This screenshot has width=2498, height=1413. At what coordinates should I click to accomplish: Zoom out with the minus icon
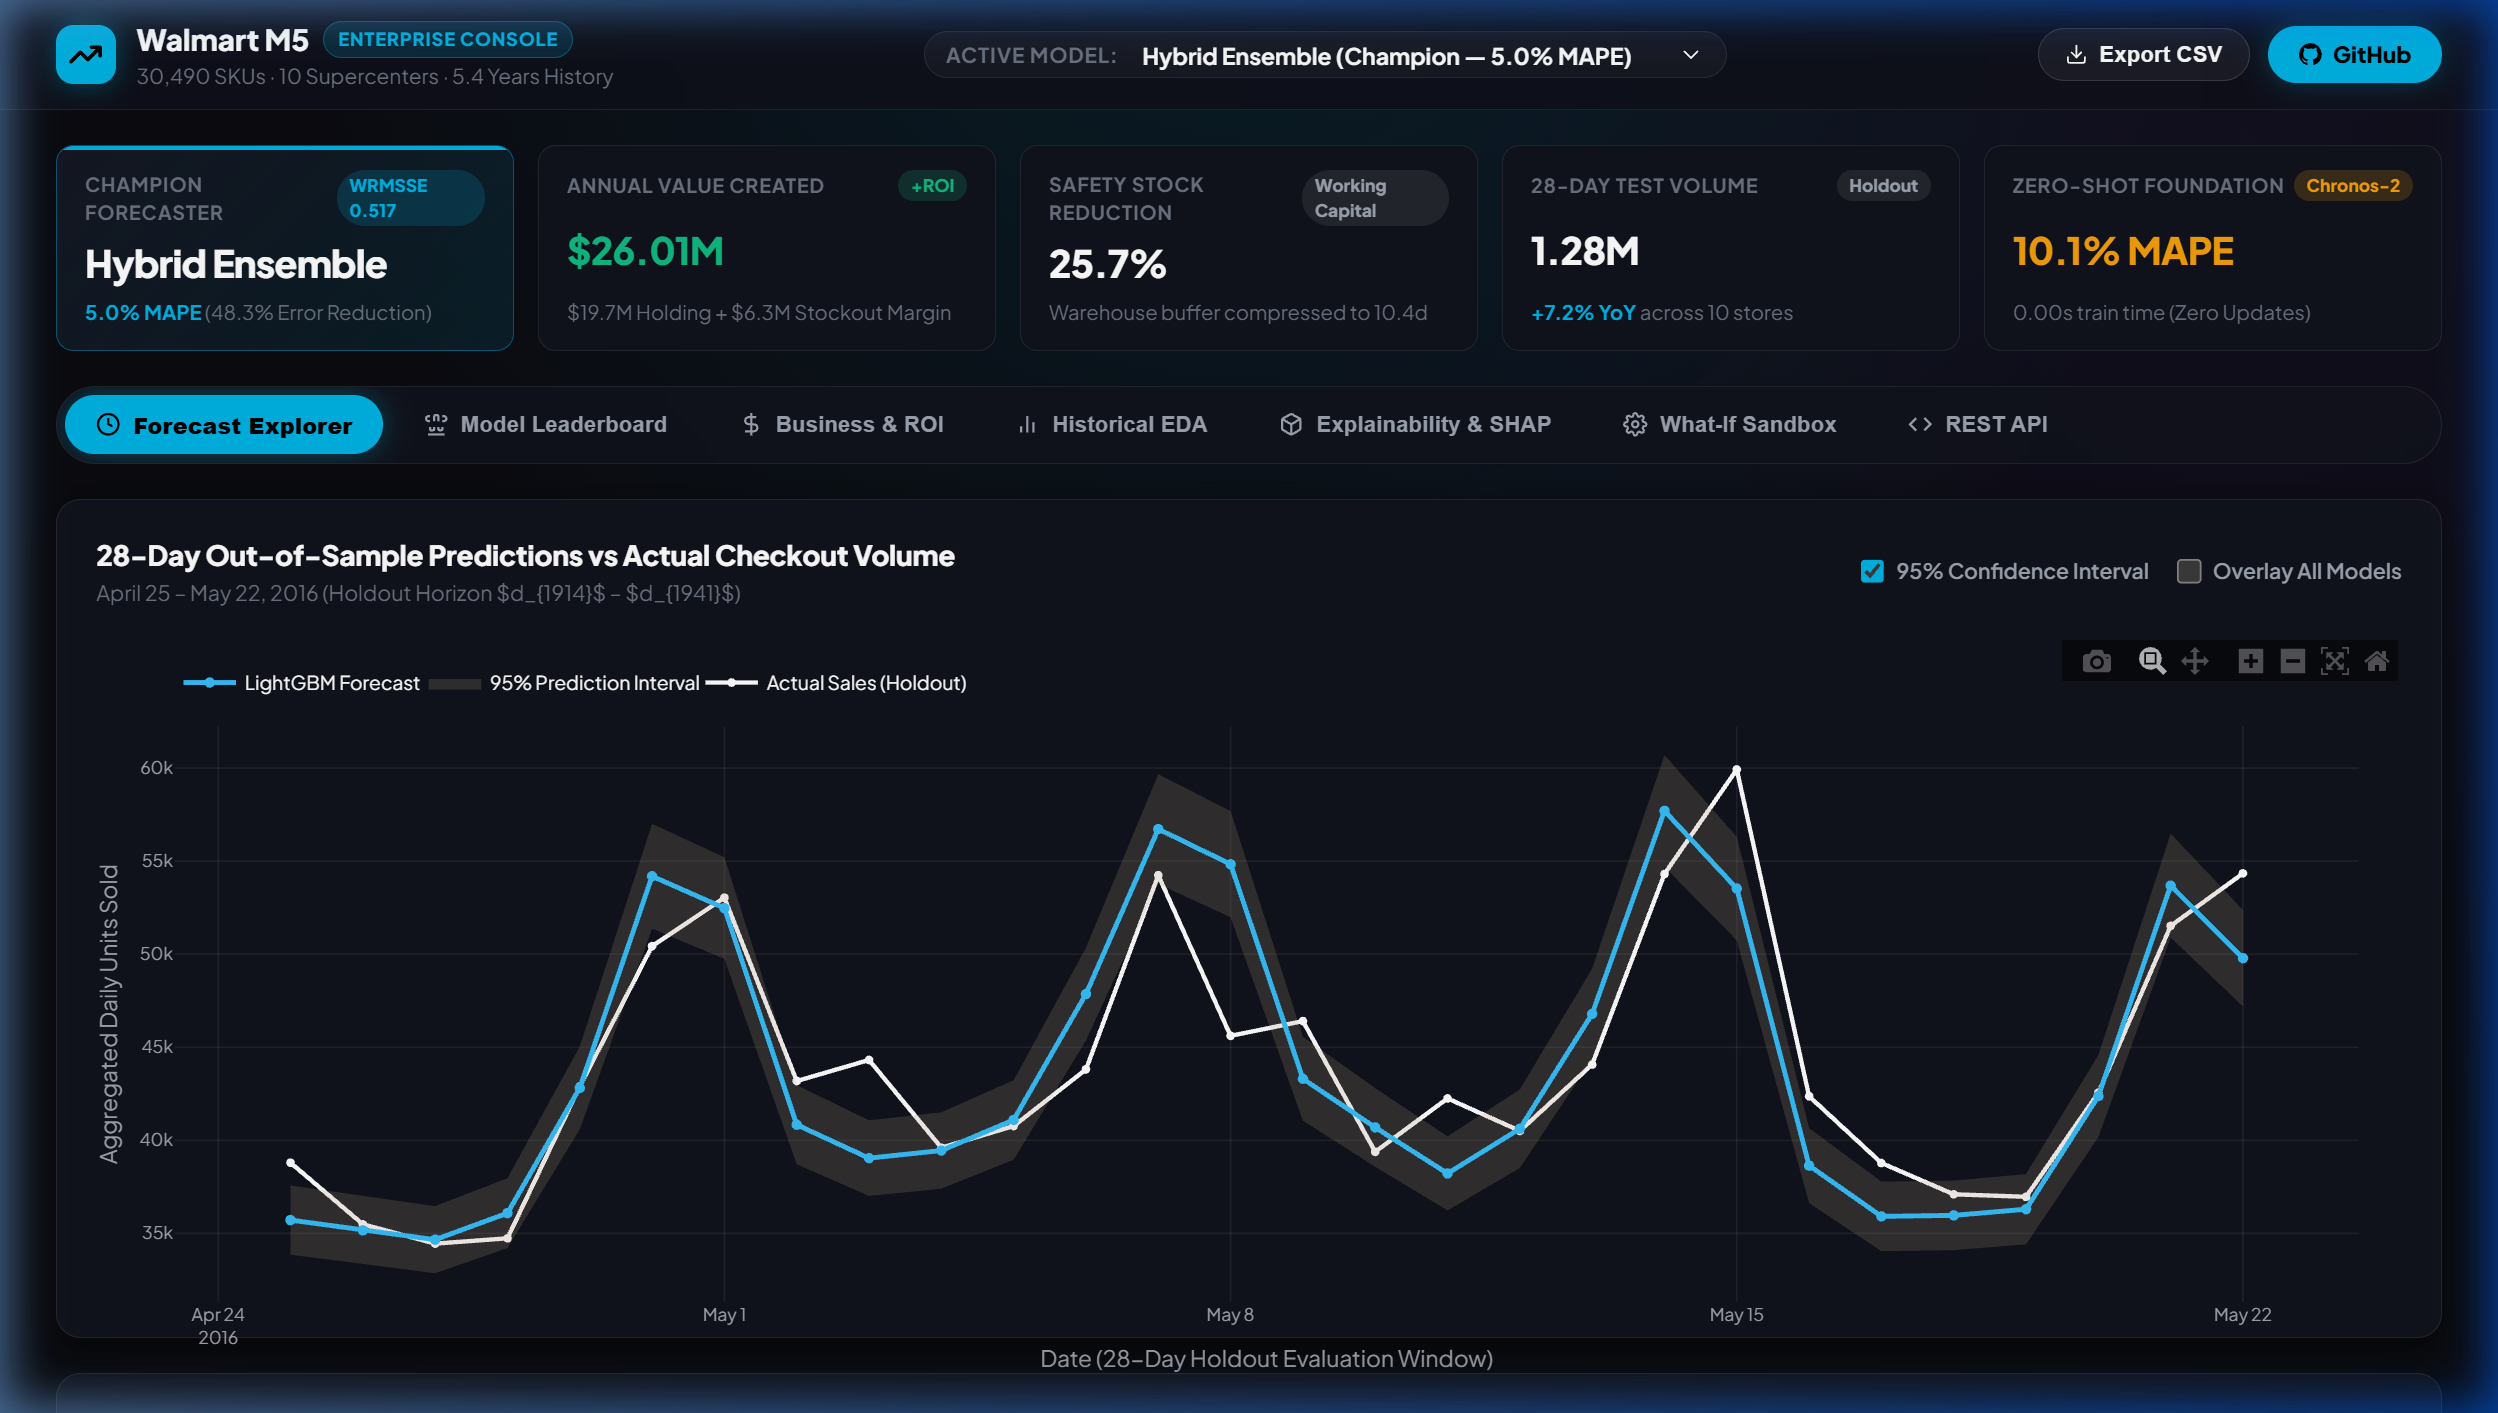click(2293, 661)
